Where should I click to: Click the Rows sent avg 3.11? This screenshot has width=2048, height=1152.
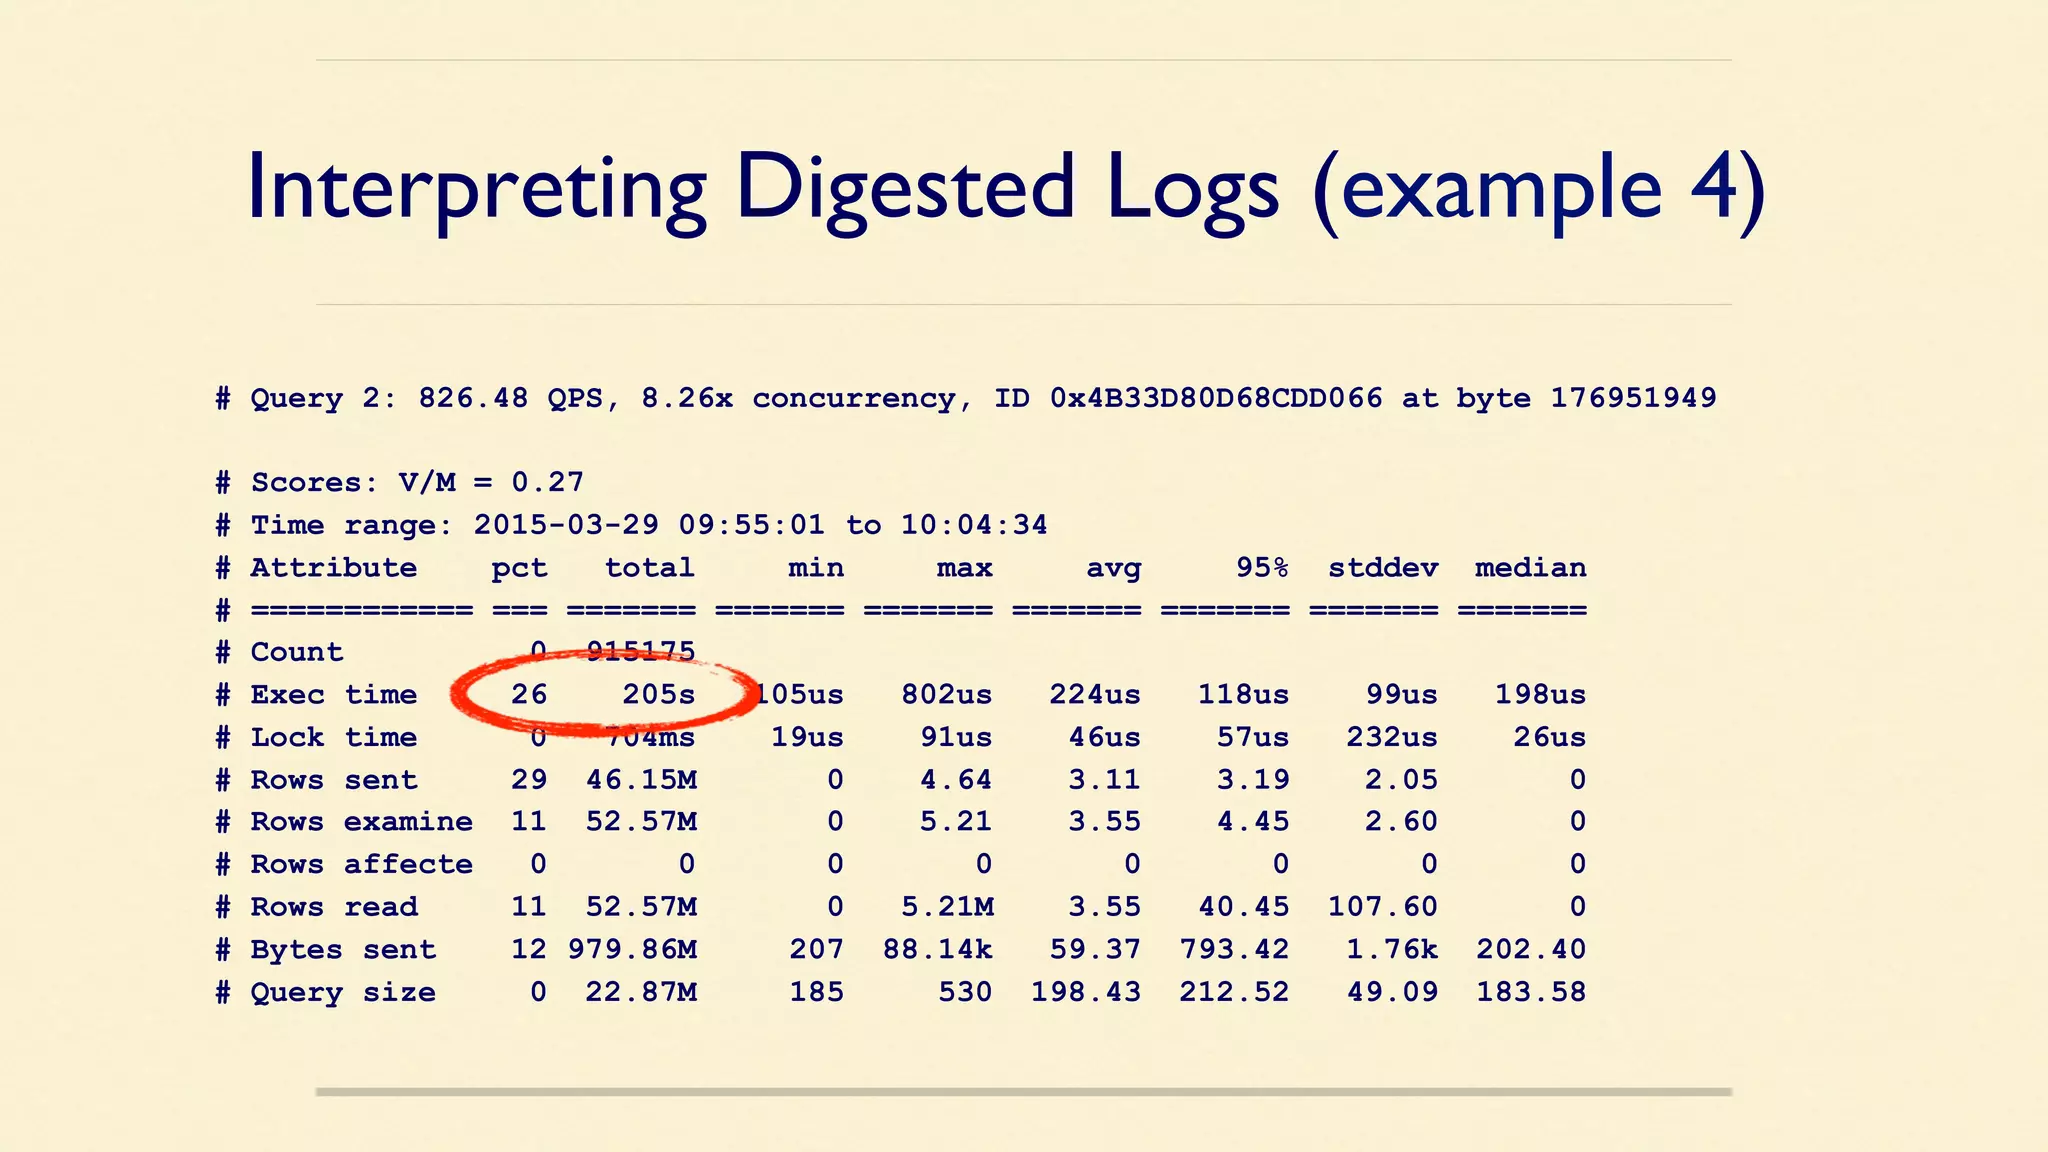click(1104, 779)
